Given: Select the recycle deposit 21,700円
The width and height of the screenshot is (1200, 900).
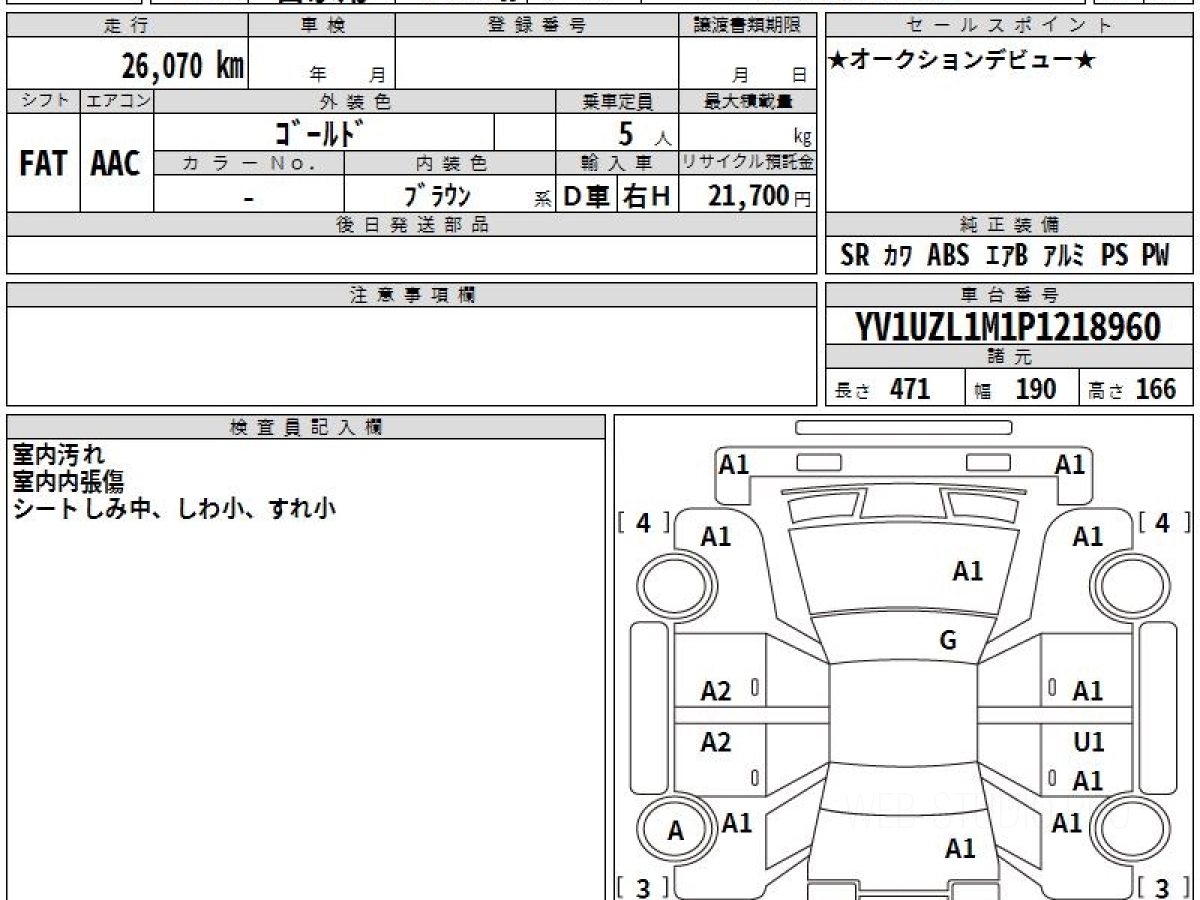Looking at the screenshot, I should pos(760,196).
